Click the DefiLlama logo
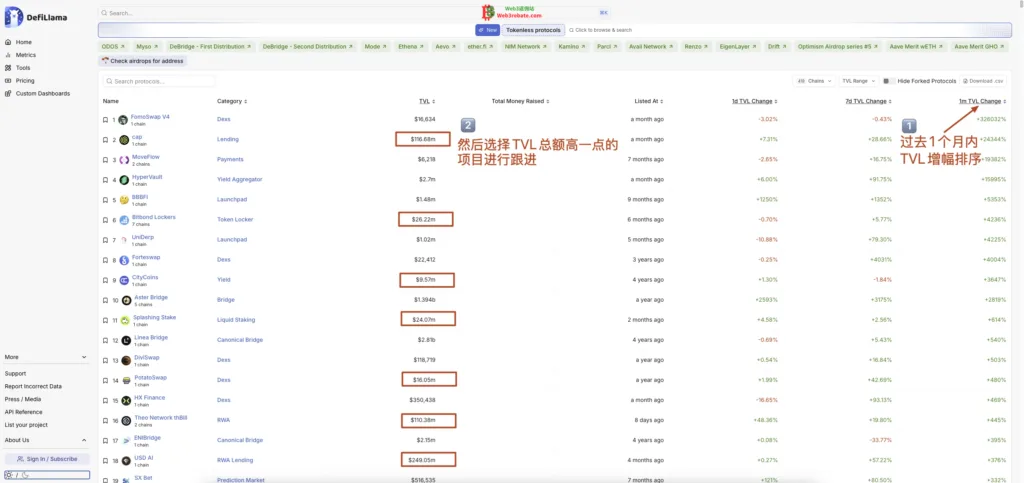The image size is (1024, 483). click(36, 17)
